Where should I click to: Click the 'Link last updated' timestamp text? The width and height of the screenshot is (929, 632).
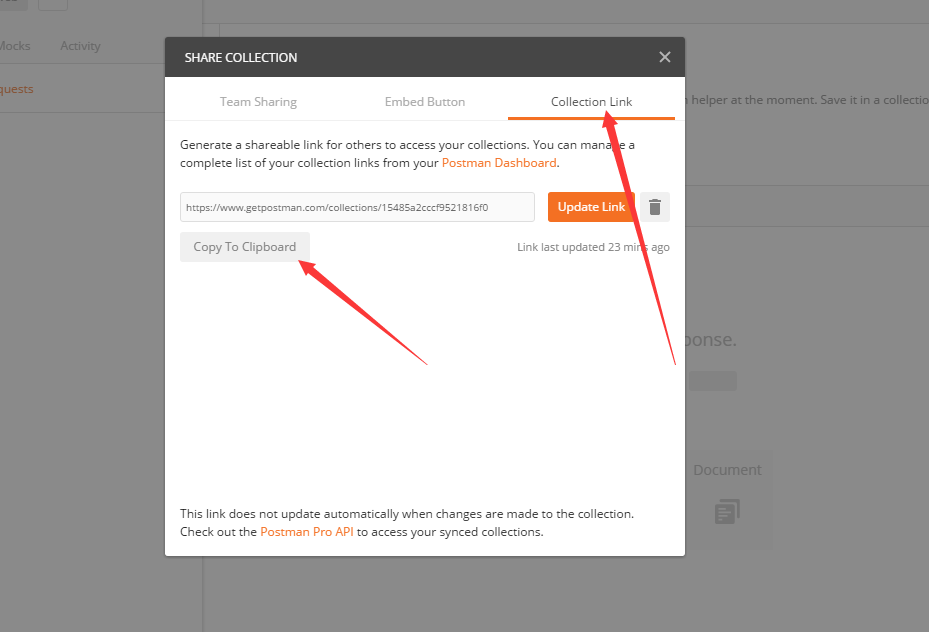coord(593,247)
